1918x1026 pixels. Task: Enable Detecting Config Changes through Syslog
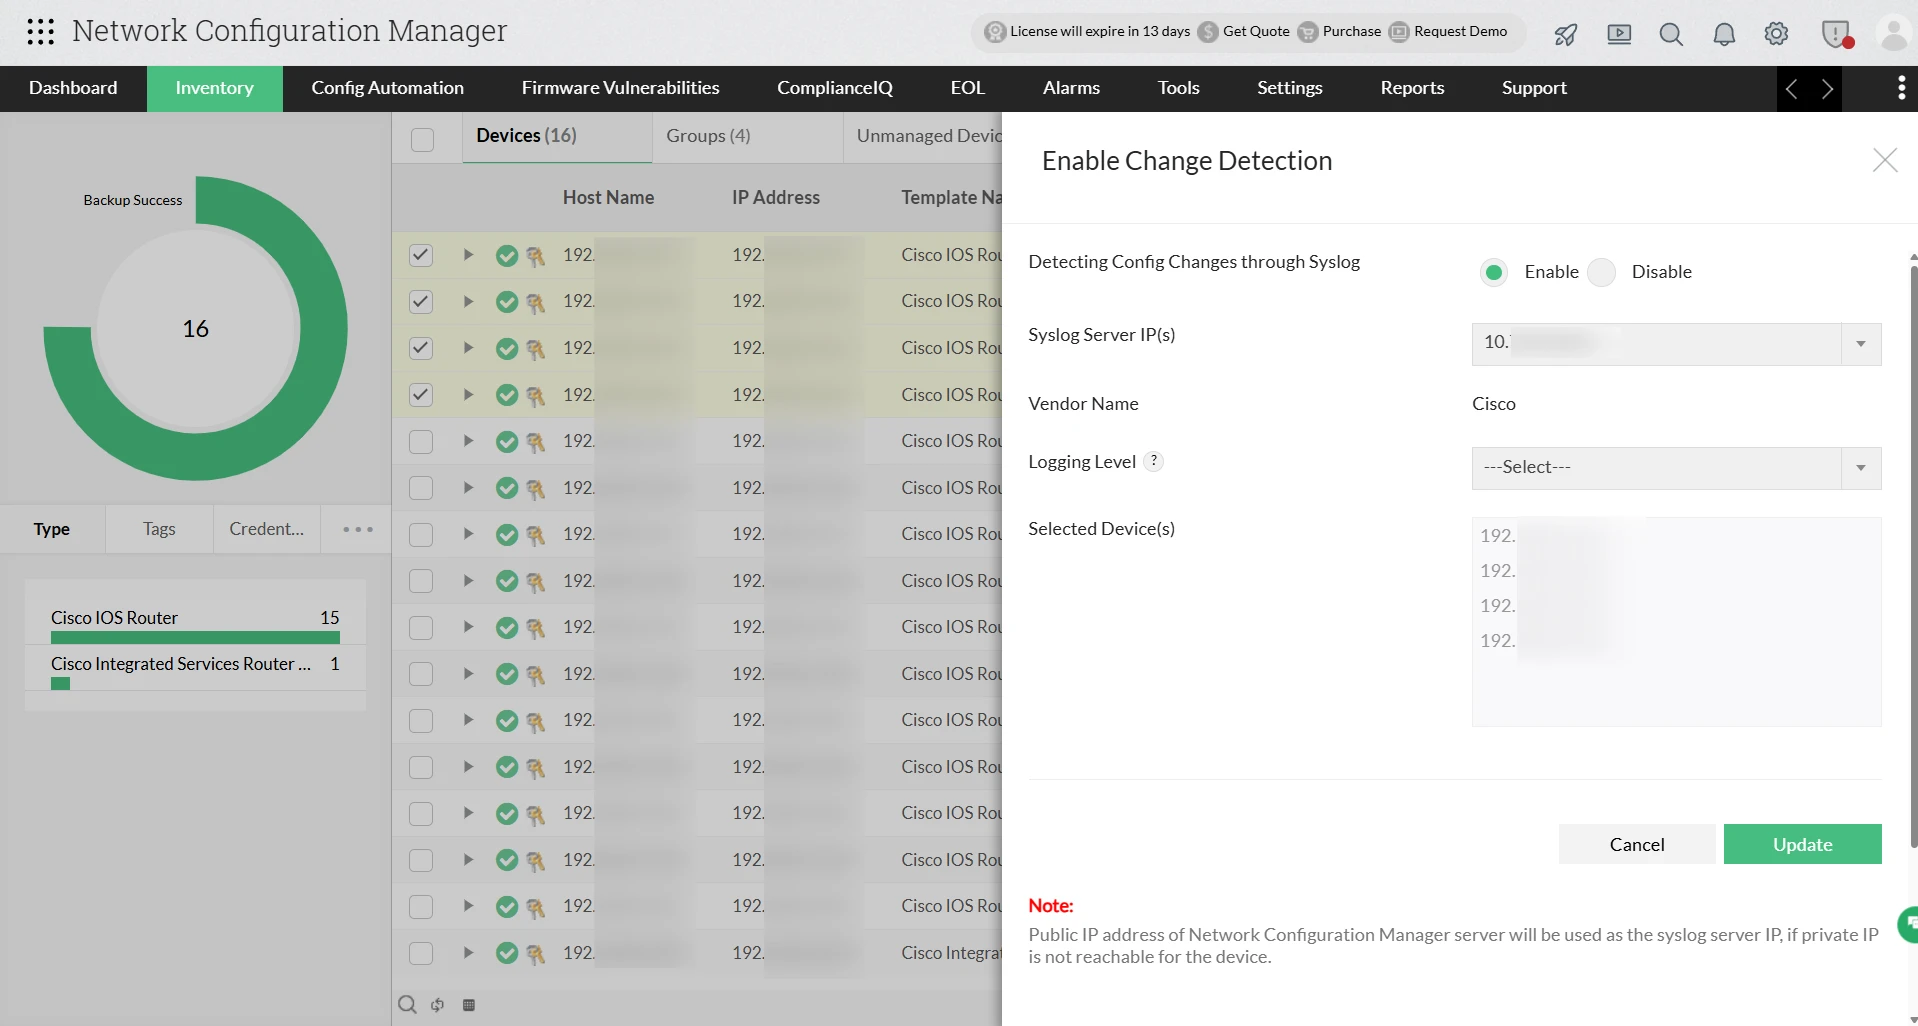coord(1493,271)
